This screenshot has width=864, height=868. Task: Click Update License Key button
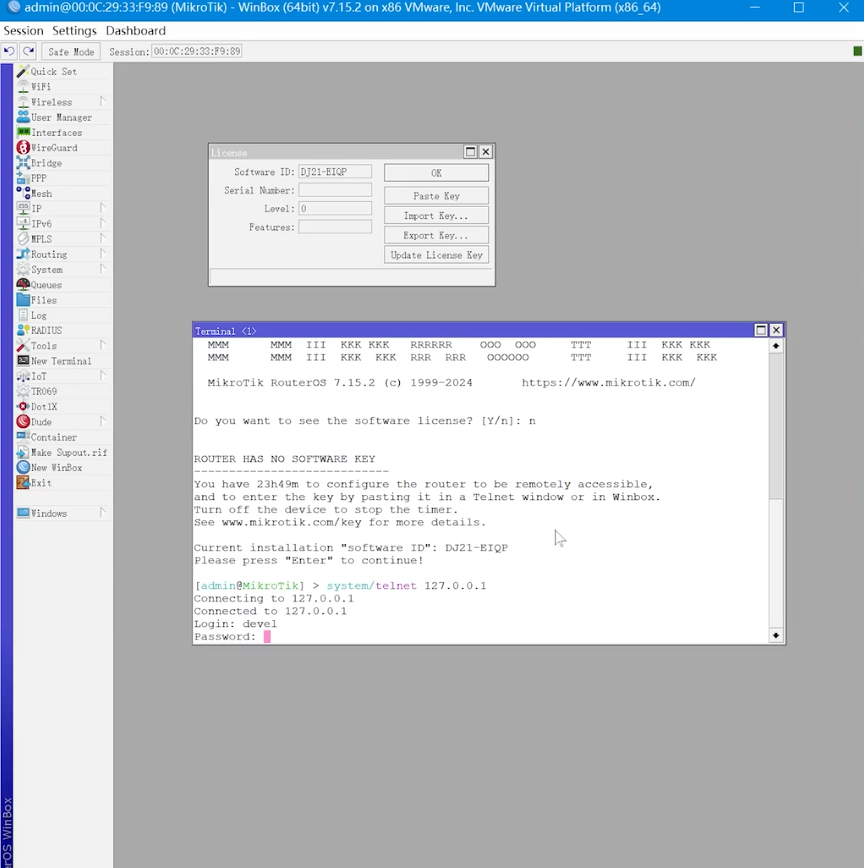point(436,255)
